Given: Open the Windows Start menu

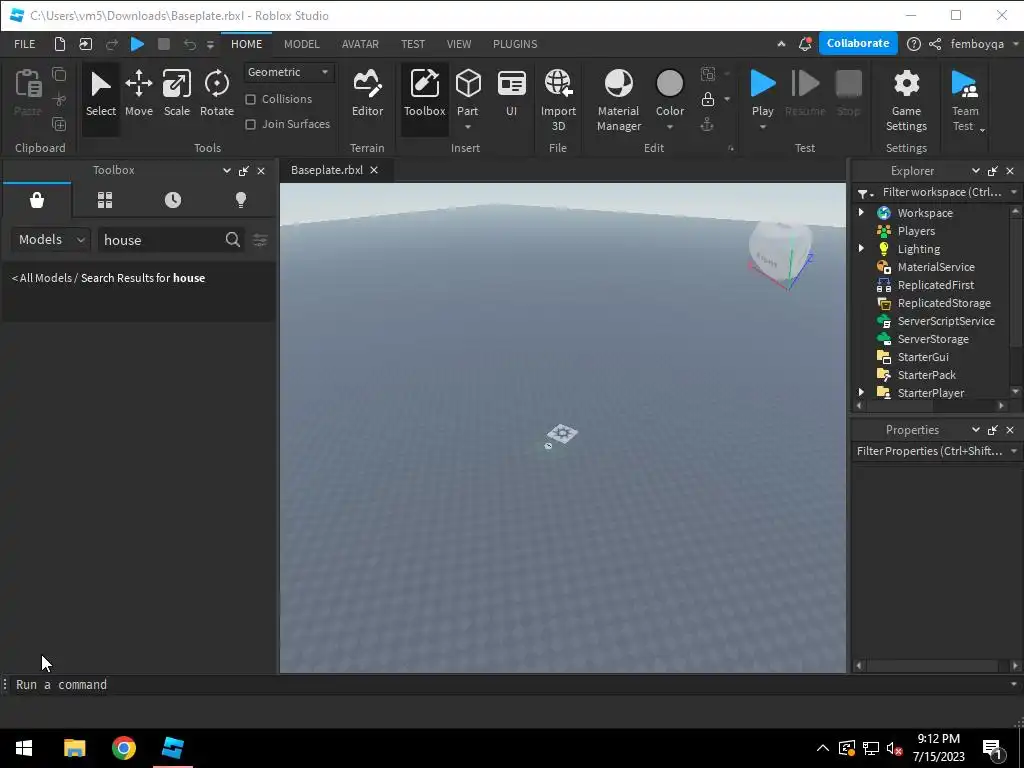Looking at the screenshot, I should [x=24, y=748].
